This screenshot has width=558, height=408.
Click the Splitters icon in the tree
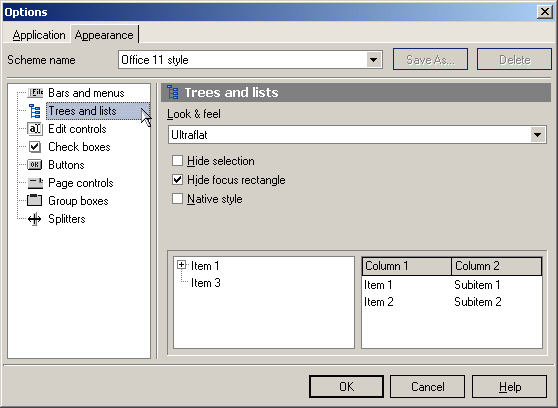(35, 219)
